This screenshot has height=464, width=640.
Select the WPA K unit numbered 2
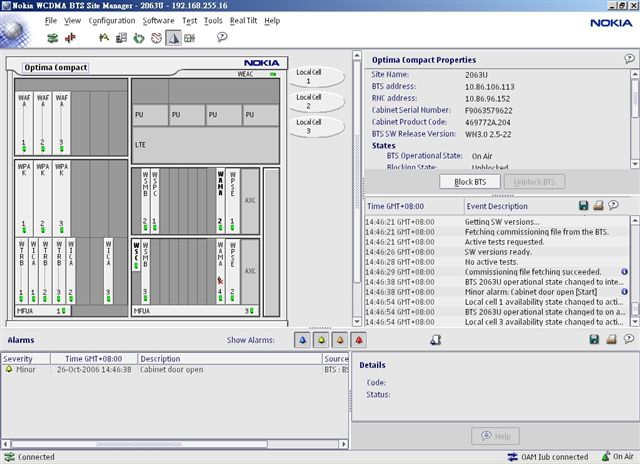[x=43, y=199]
